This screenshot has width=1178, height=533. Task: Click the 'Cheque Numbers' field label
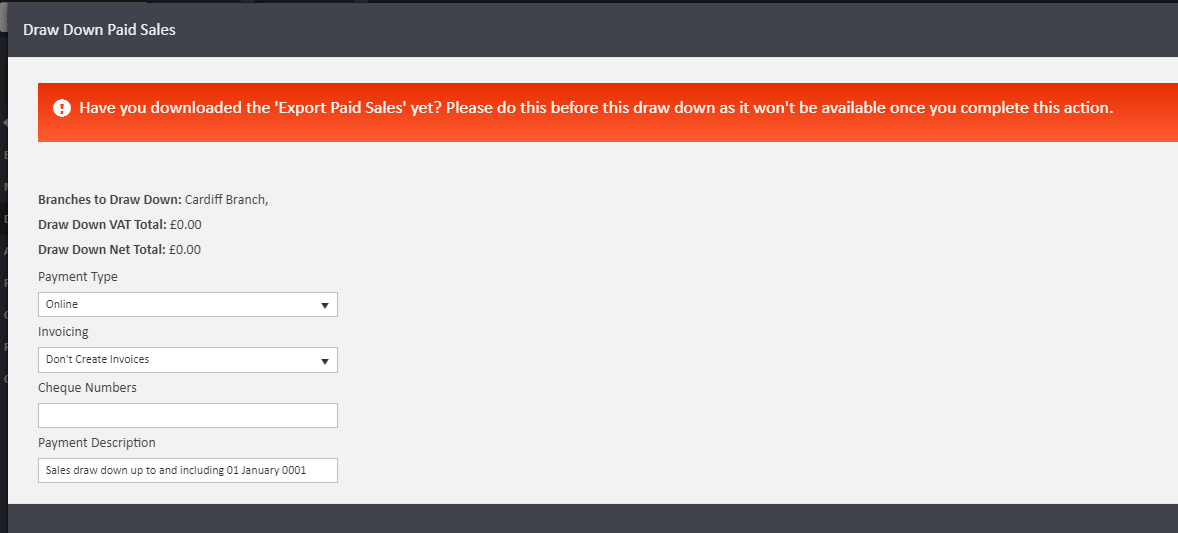pos(87,387)
